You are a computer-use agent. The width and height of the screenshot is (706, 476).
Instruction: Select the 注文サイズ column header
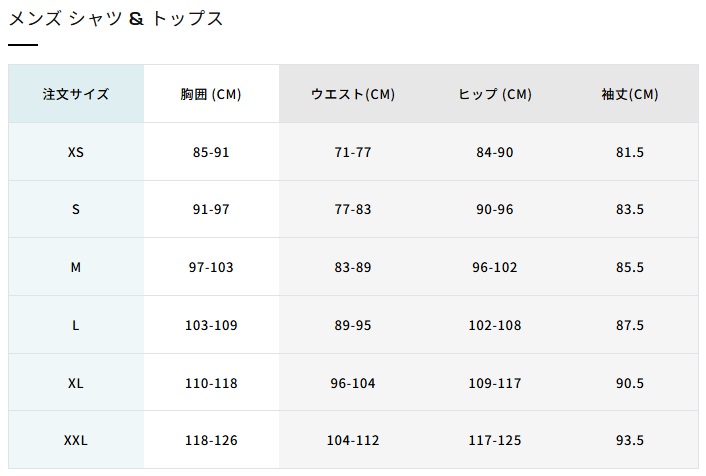pos(76,94)
